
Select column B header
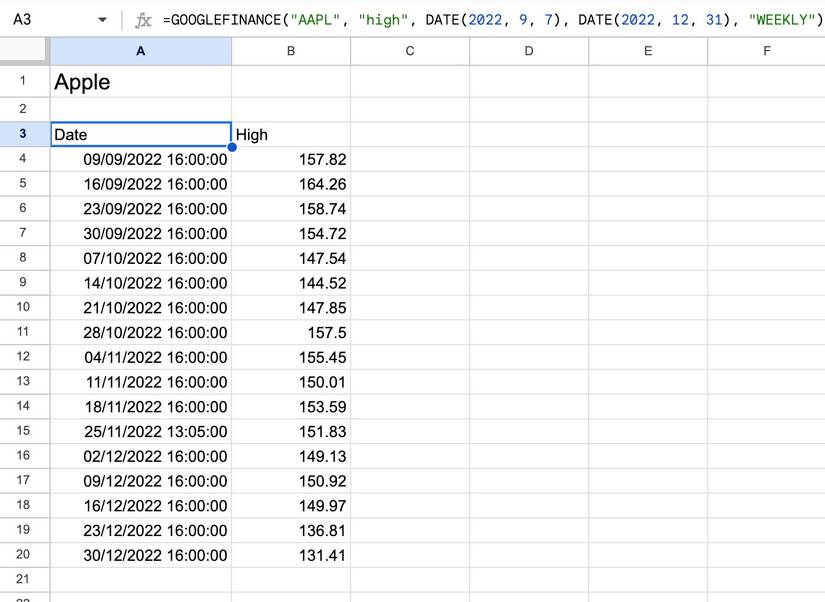coord(290,51)
